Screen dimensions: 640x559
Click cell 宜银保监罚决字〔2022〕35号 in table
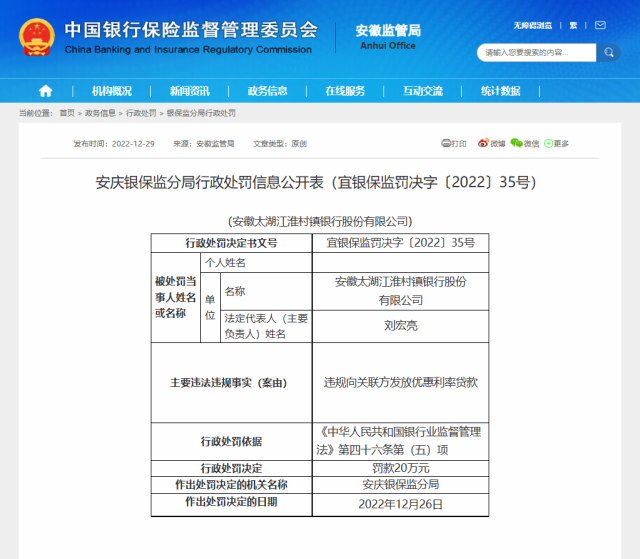click(x=400, y=243)
